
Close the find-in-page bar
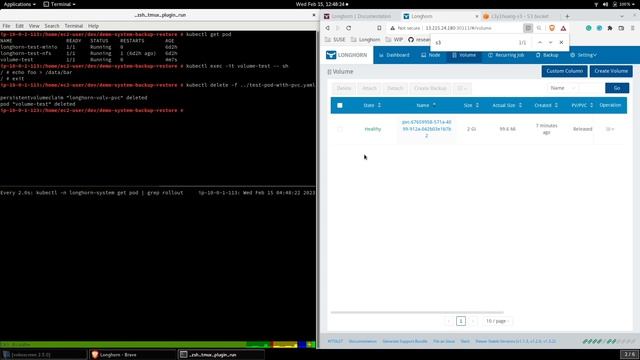[561, 42]
